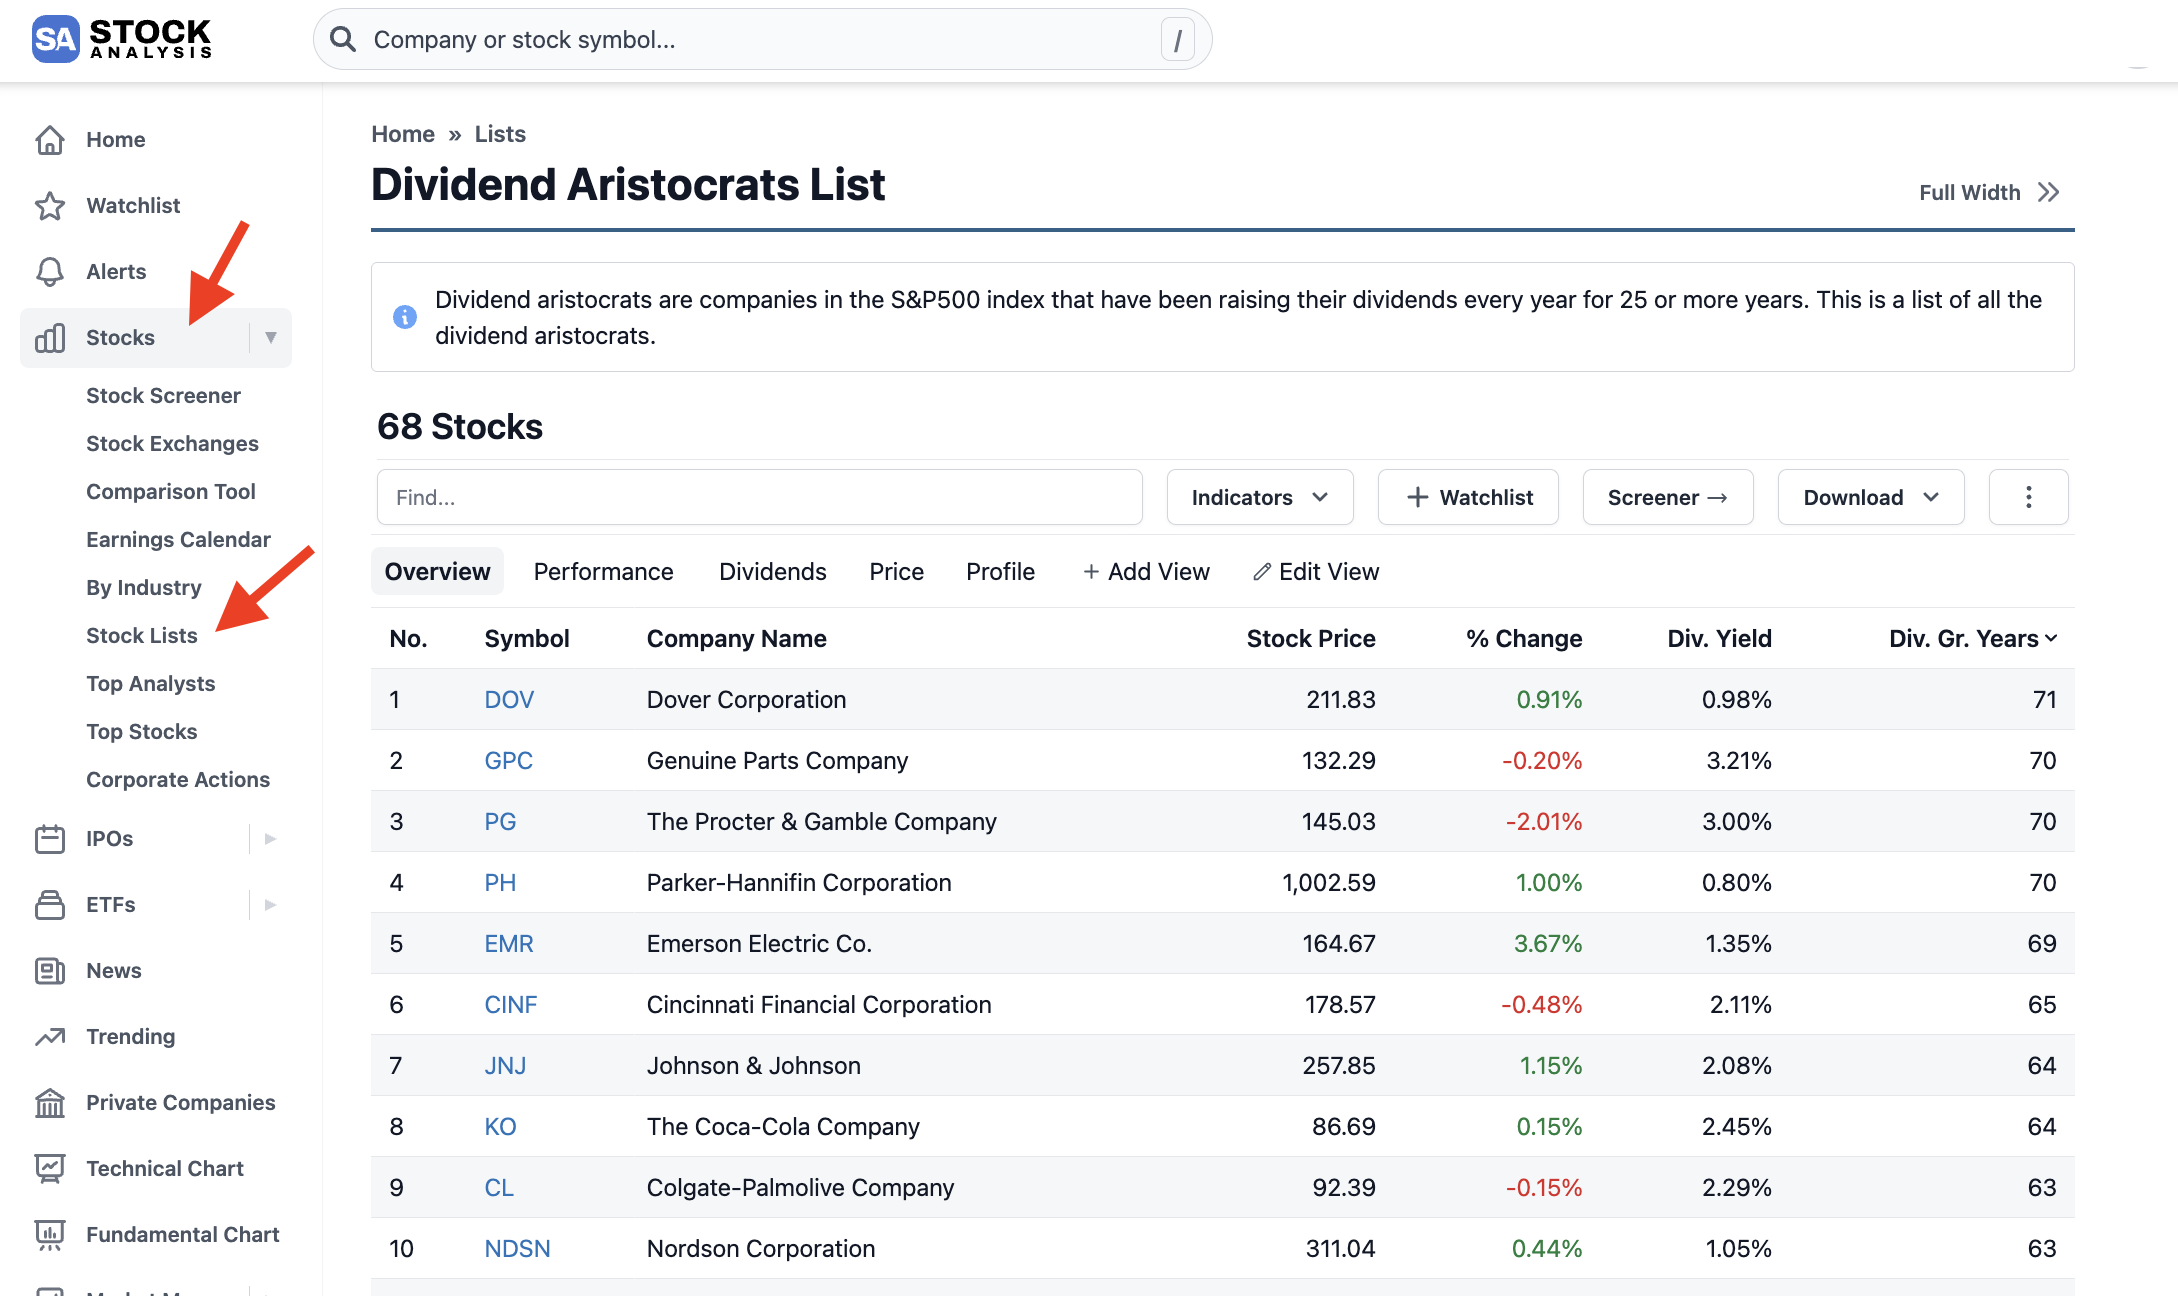The width and height of the screenshot is (2178, 1296).
Task: Switch to the Dividends tab
Action: pyautogui.click(x=773, y=572)
